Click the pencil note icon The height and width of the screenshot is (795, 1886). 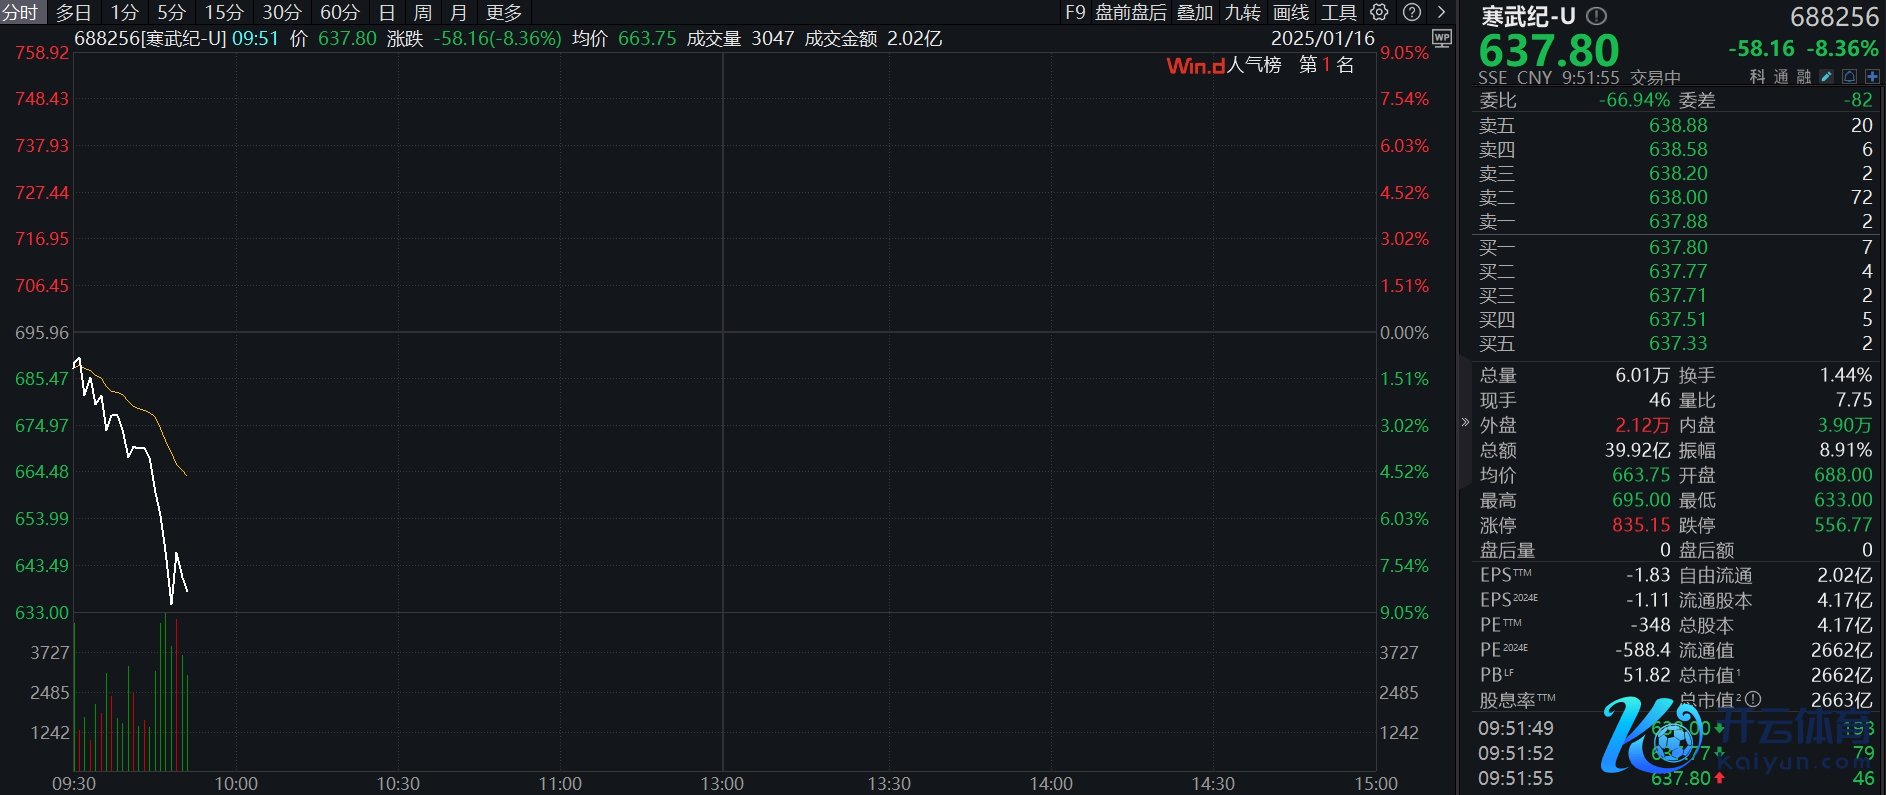pyautogui.click(x=1826, y=77)
